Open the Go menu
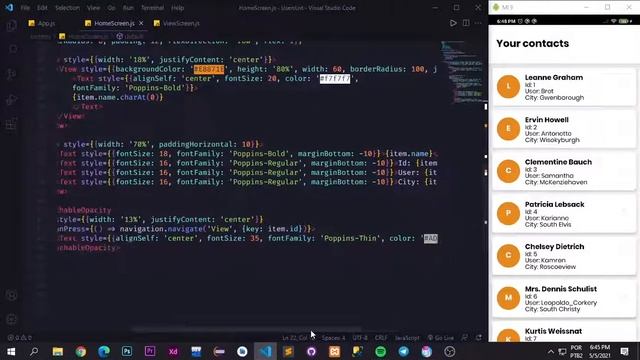640x360 pixels. coord(111,8)
